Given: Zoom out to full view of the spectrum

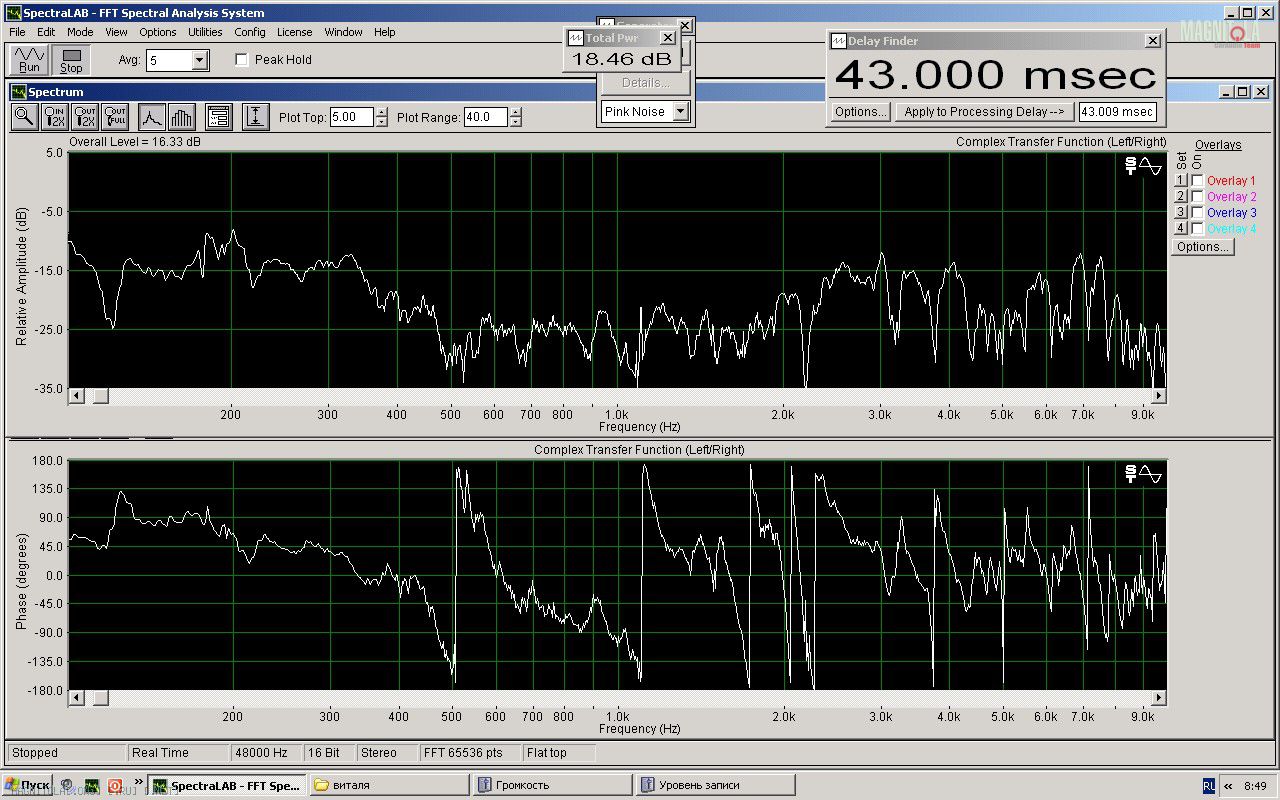Looking at the screenshot, I should (x=115, y=117).
